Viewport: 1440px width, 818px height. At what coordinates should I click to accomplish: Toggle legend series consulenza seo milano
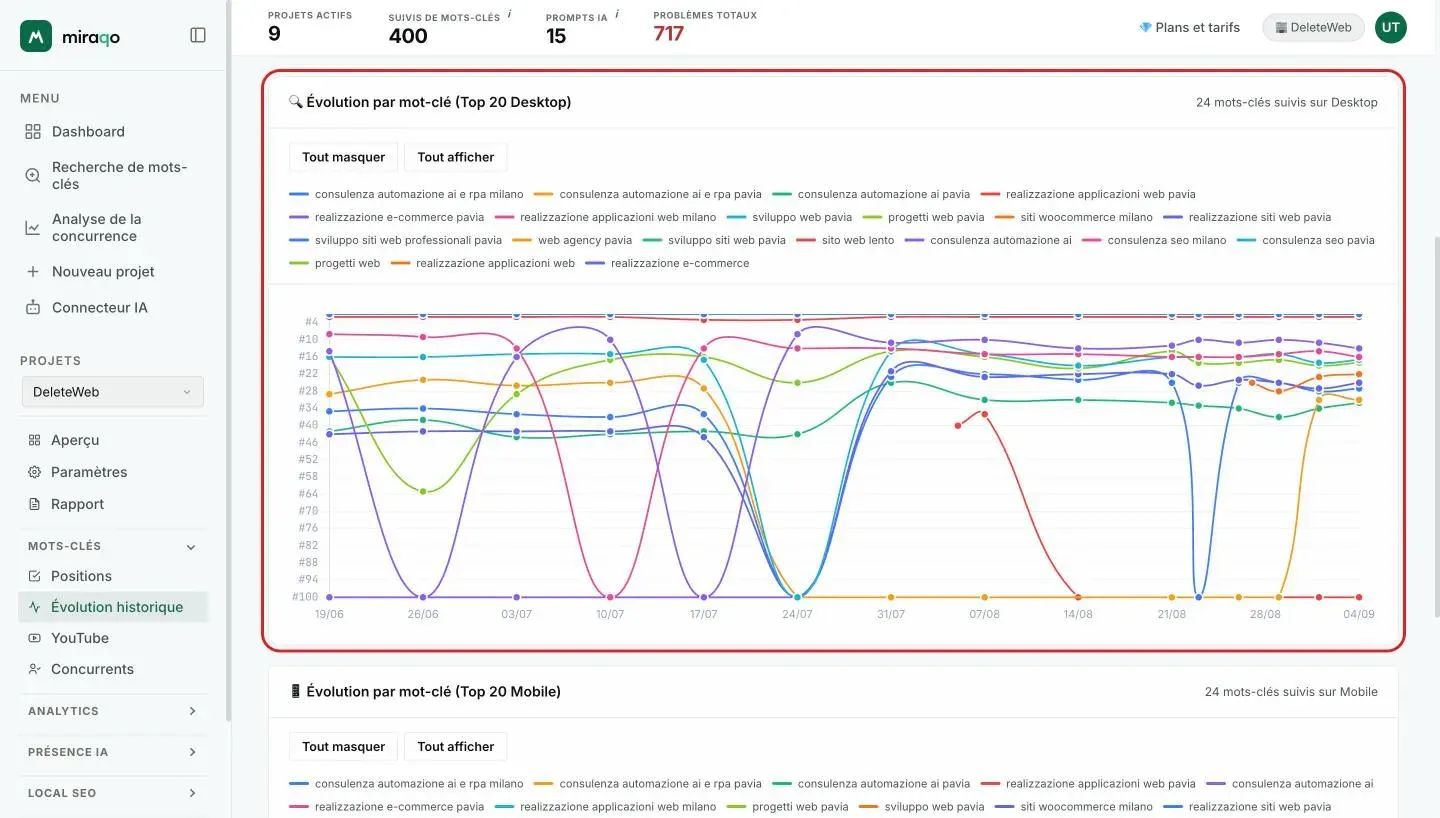[1155, 240]
